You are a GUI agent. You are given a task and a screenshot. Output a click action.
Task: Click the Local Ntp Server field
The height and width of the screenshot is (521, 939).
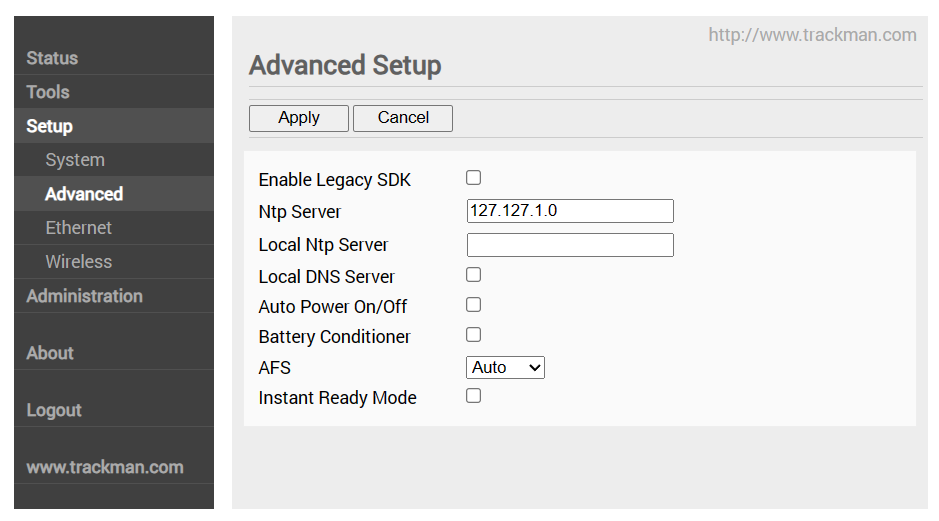click(x=570, y=245)
